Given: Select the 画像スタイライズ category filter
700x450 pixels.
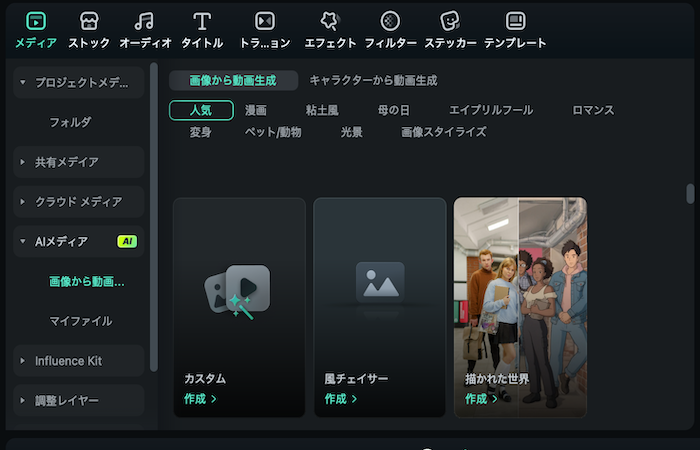Looking at the screenshot, I should click(444, 132).
